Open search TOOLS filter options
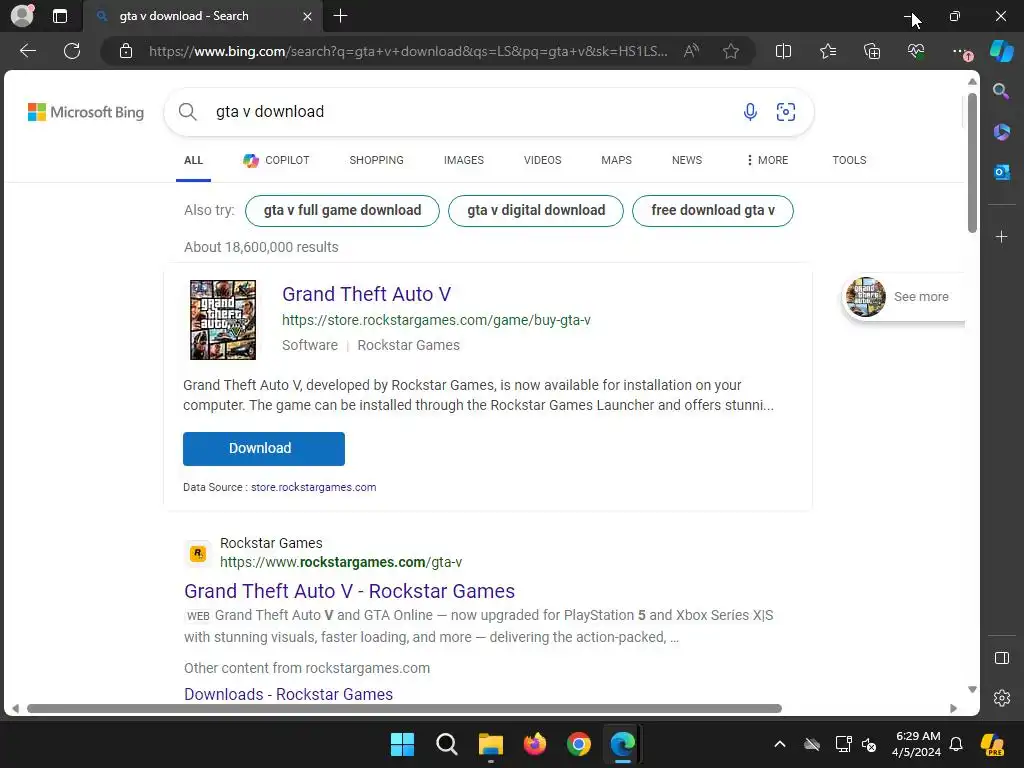The width and height of the screenshot is (1024, 768). pyautogui.click(x=849, y=160)
